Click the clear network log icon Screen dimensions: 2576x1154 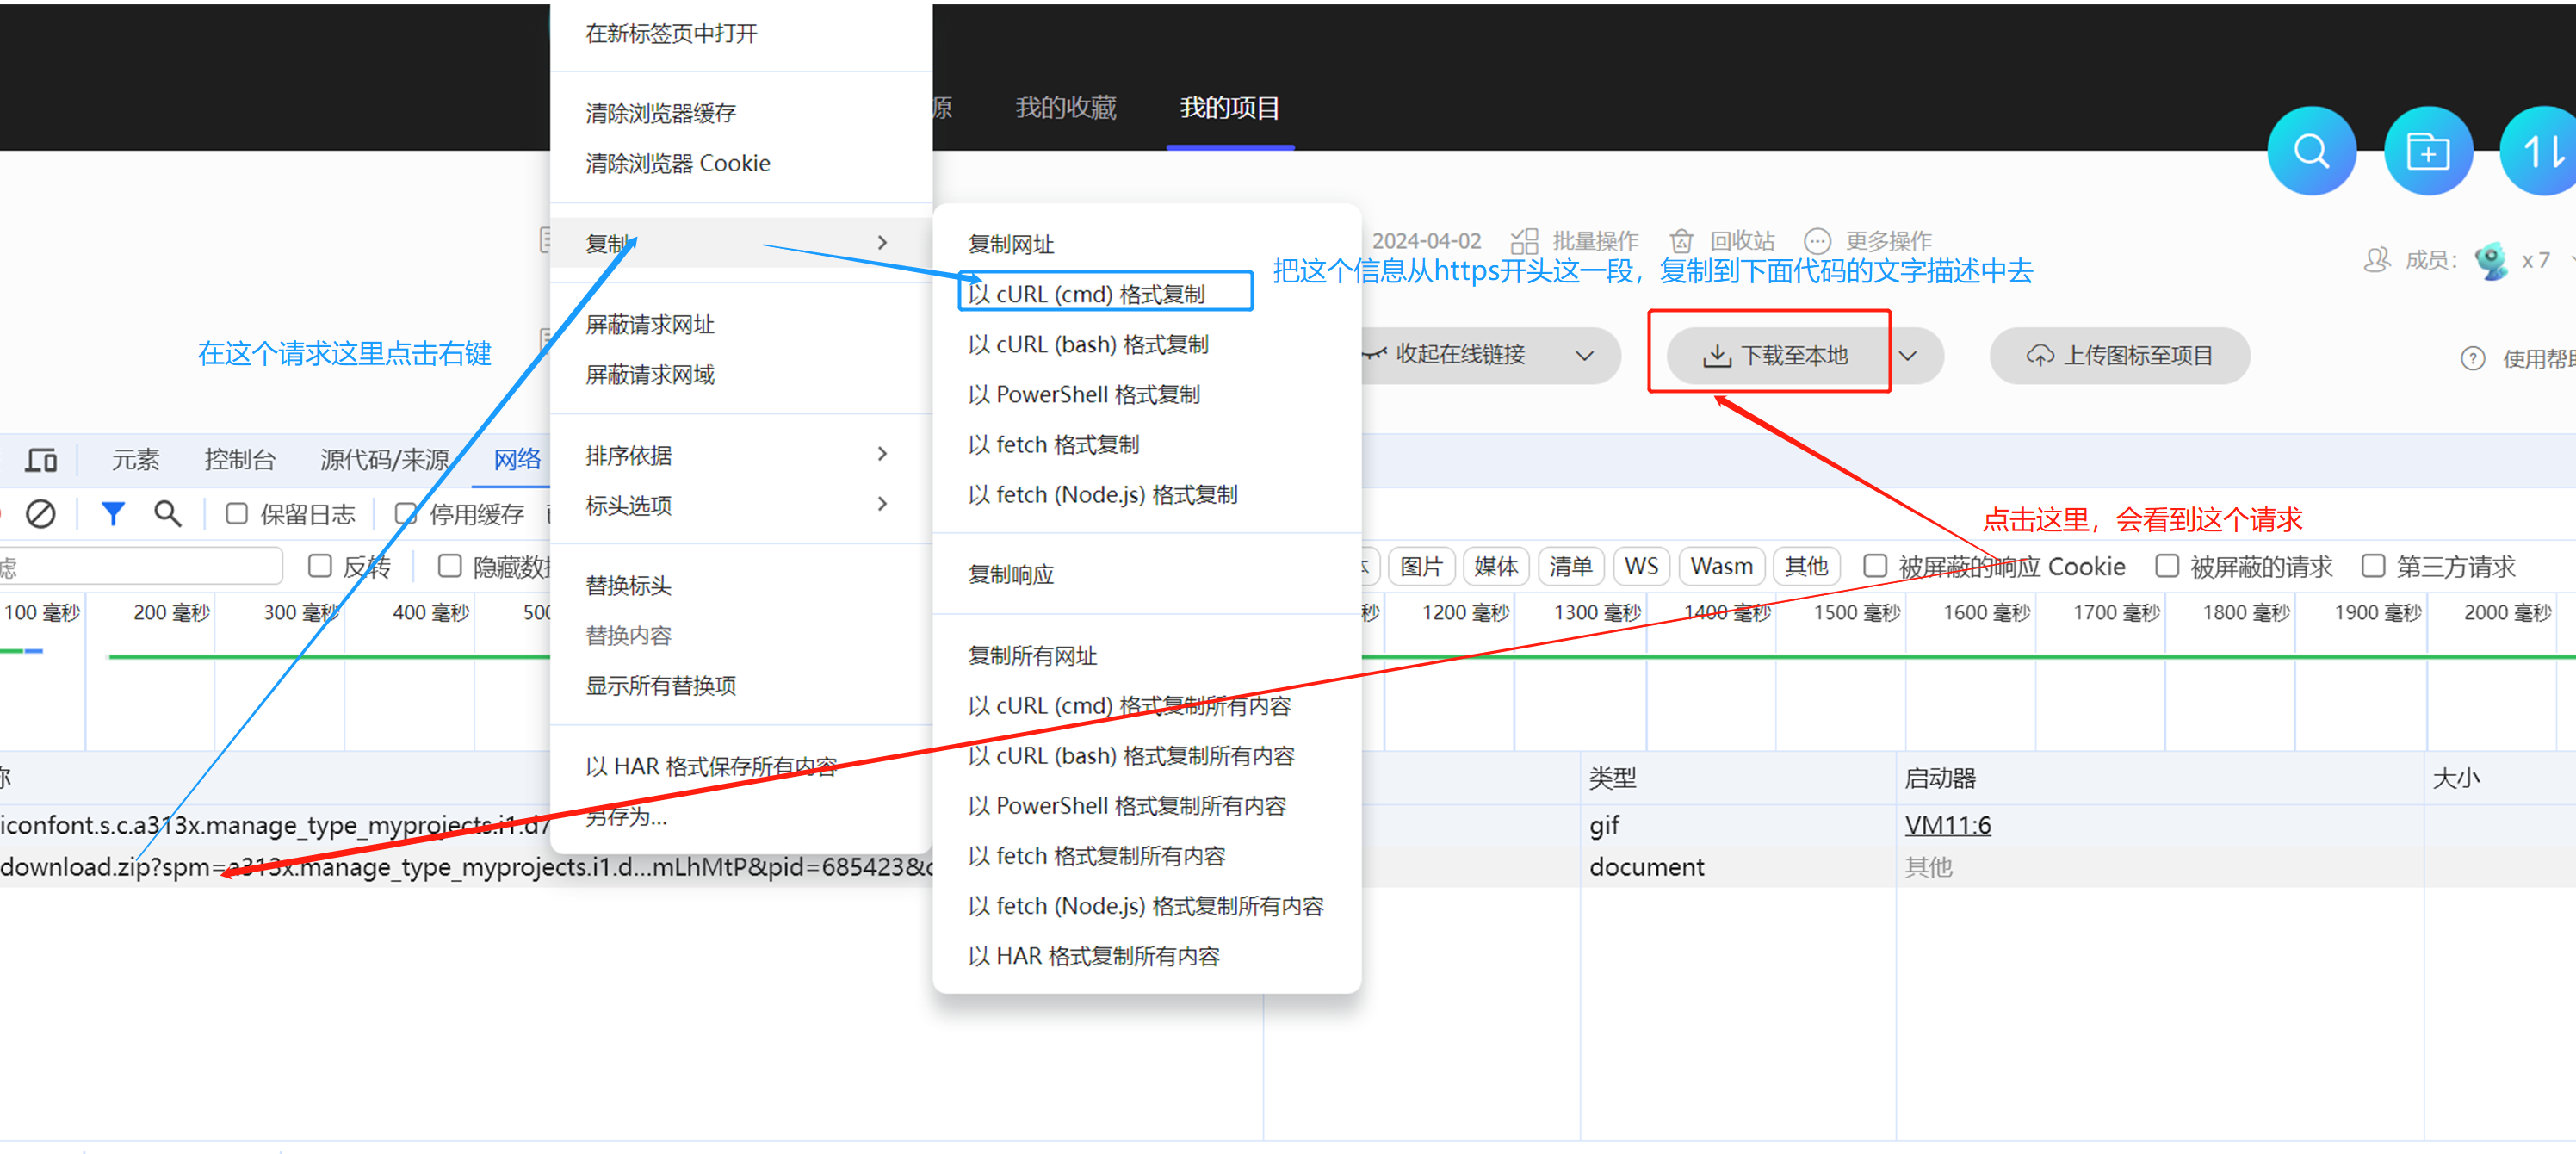pos(40,514)
